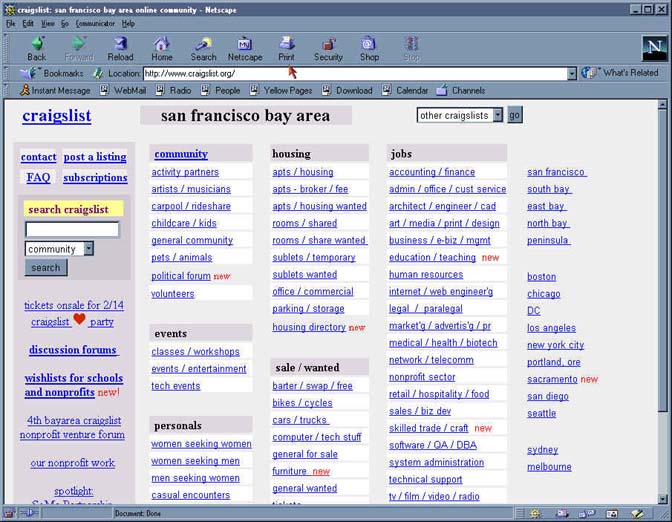Open the software / QA / DBA jobs link

(x=433, y=445)
